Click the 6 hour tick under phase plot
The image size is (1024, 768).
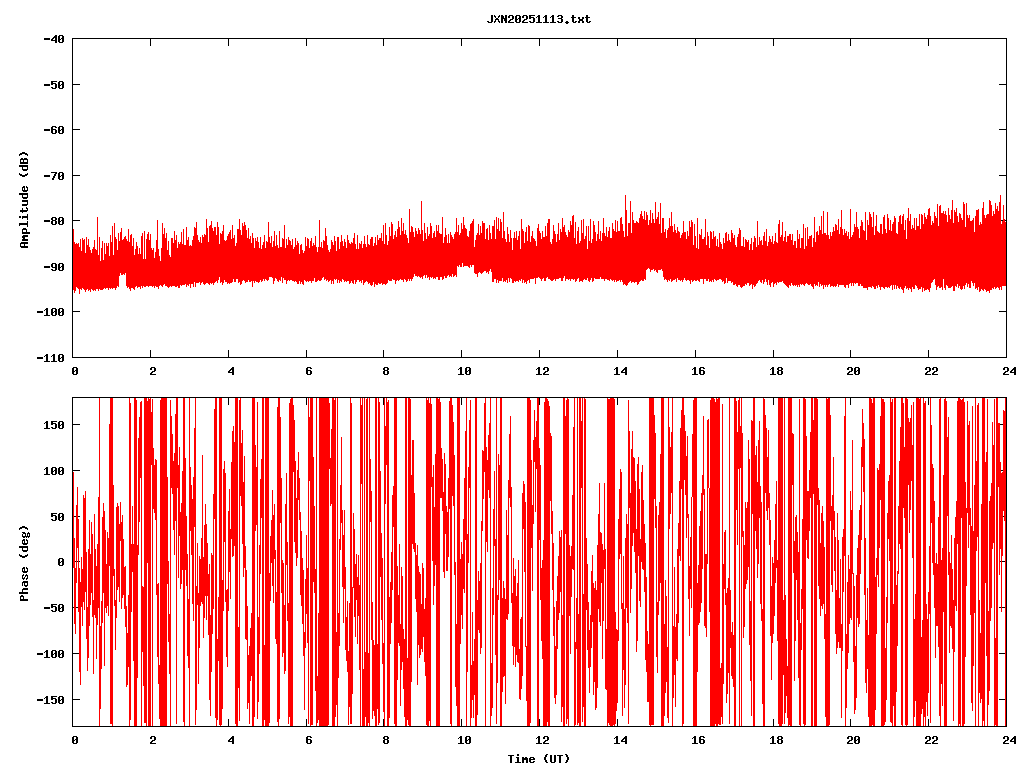[x=308, y=740]
